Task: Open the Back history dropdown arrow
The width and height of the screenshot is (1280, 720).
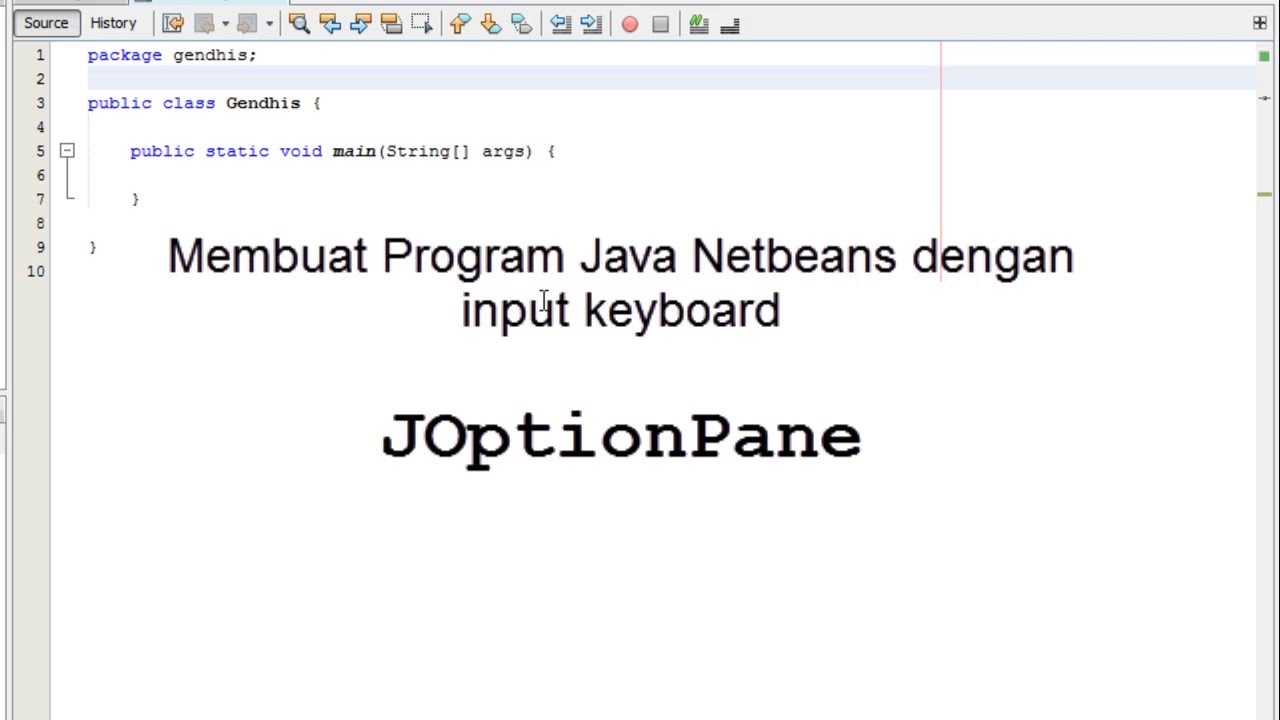Action: coord(225,24)
